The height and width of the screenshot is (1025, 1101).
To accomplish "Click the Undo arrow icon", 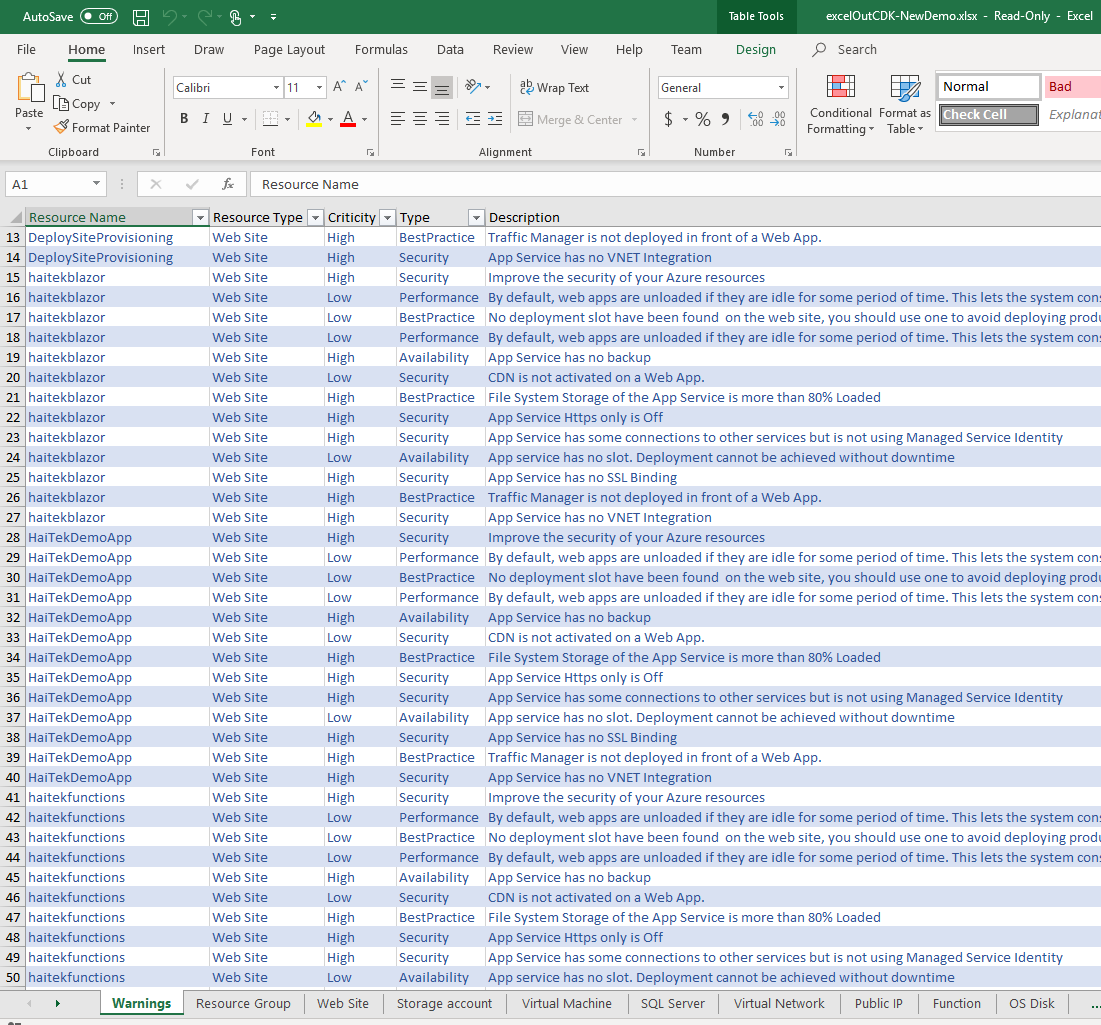I will (x=169, y=17).
